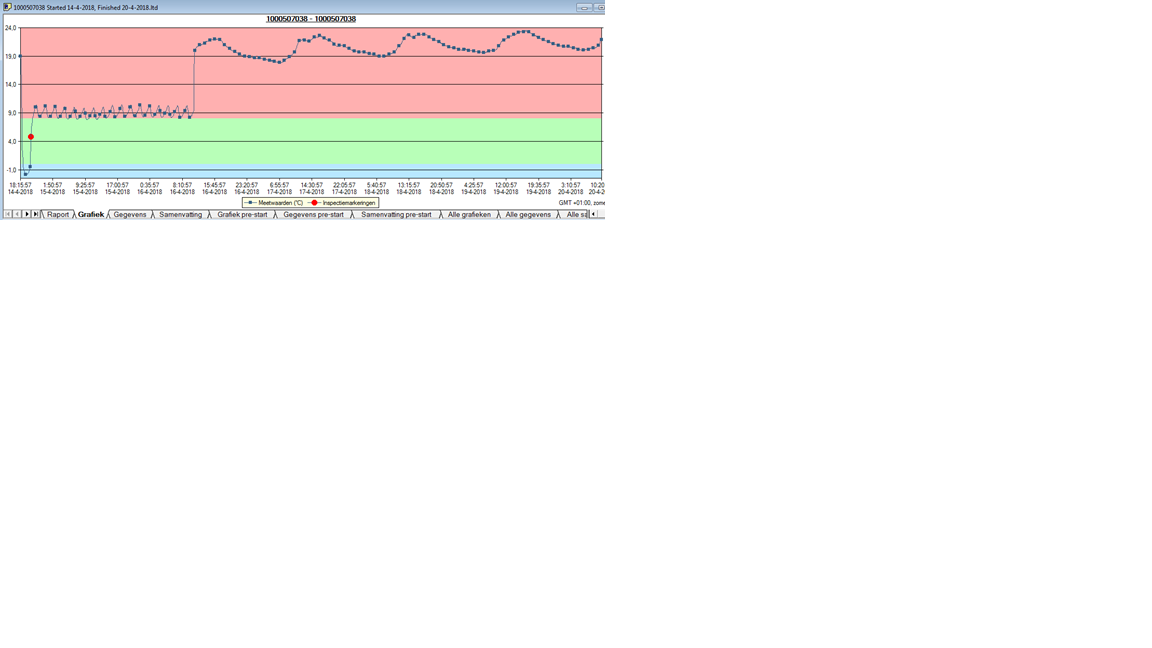Go to the Gegevens pre-start tab
The height and width of the screenshot is (648, 1152).
[313, 214]
